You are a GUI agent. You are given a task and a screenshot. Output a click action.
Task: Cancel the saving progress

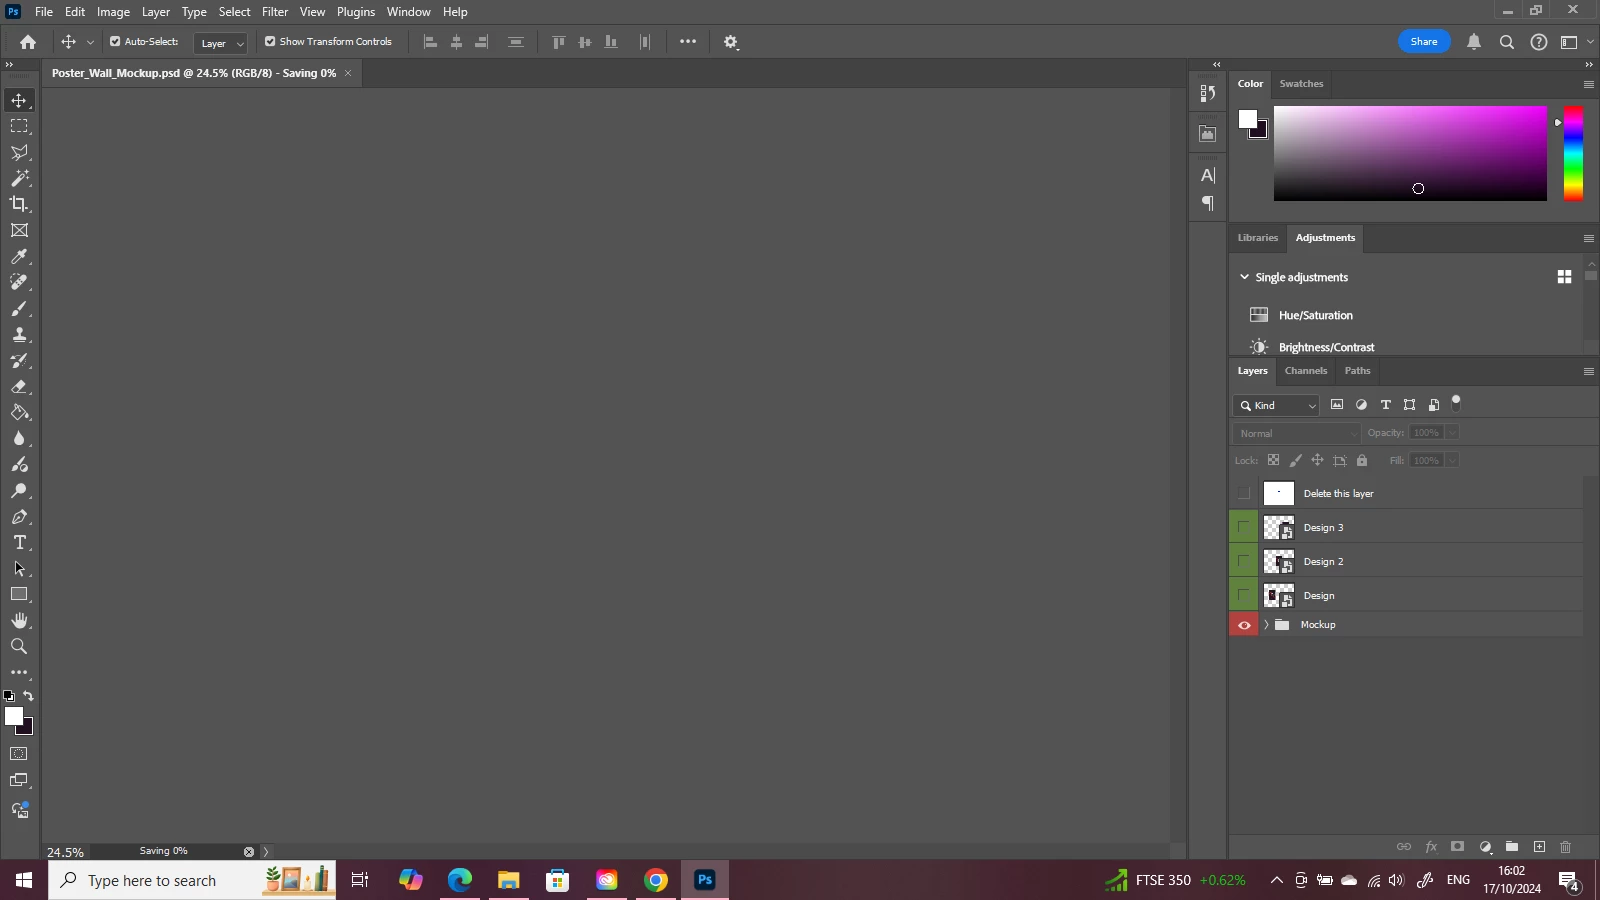tap(249, 852)
